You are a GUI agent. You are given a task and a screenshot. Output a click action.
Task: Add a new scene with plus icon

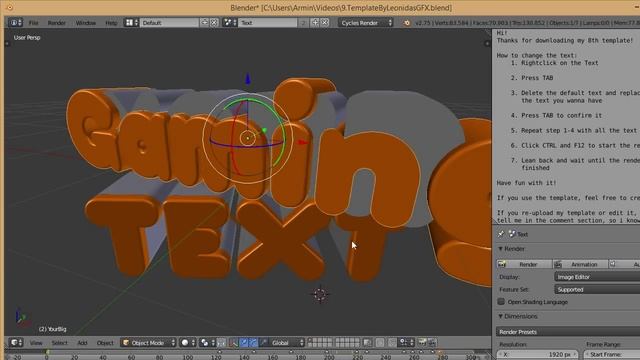tap(315, 23)
